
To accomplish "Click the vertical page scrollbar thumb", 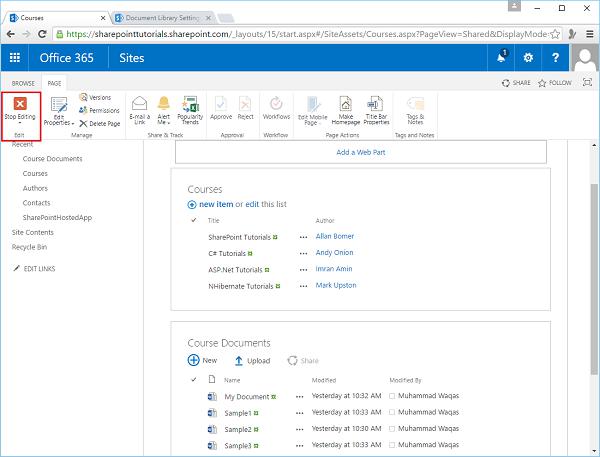I will coord(594,279).
